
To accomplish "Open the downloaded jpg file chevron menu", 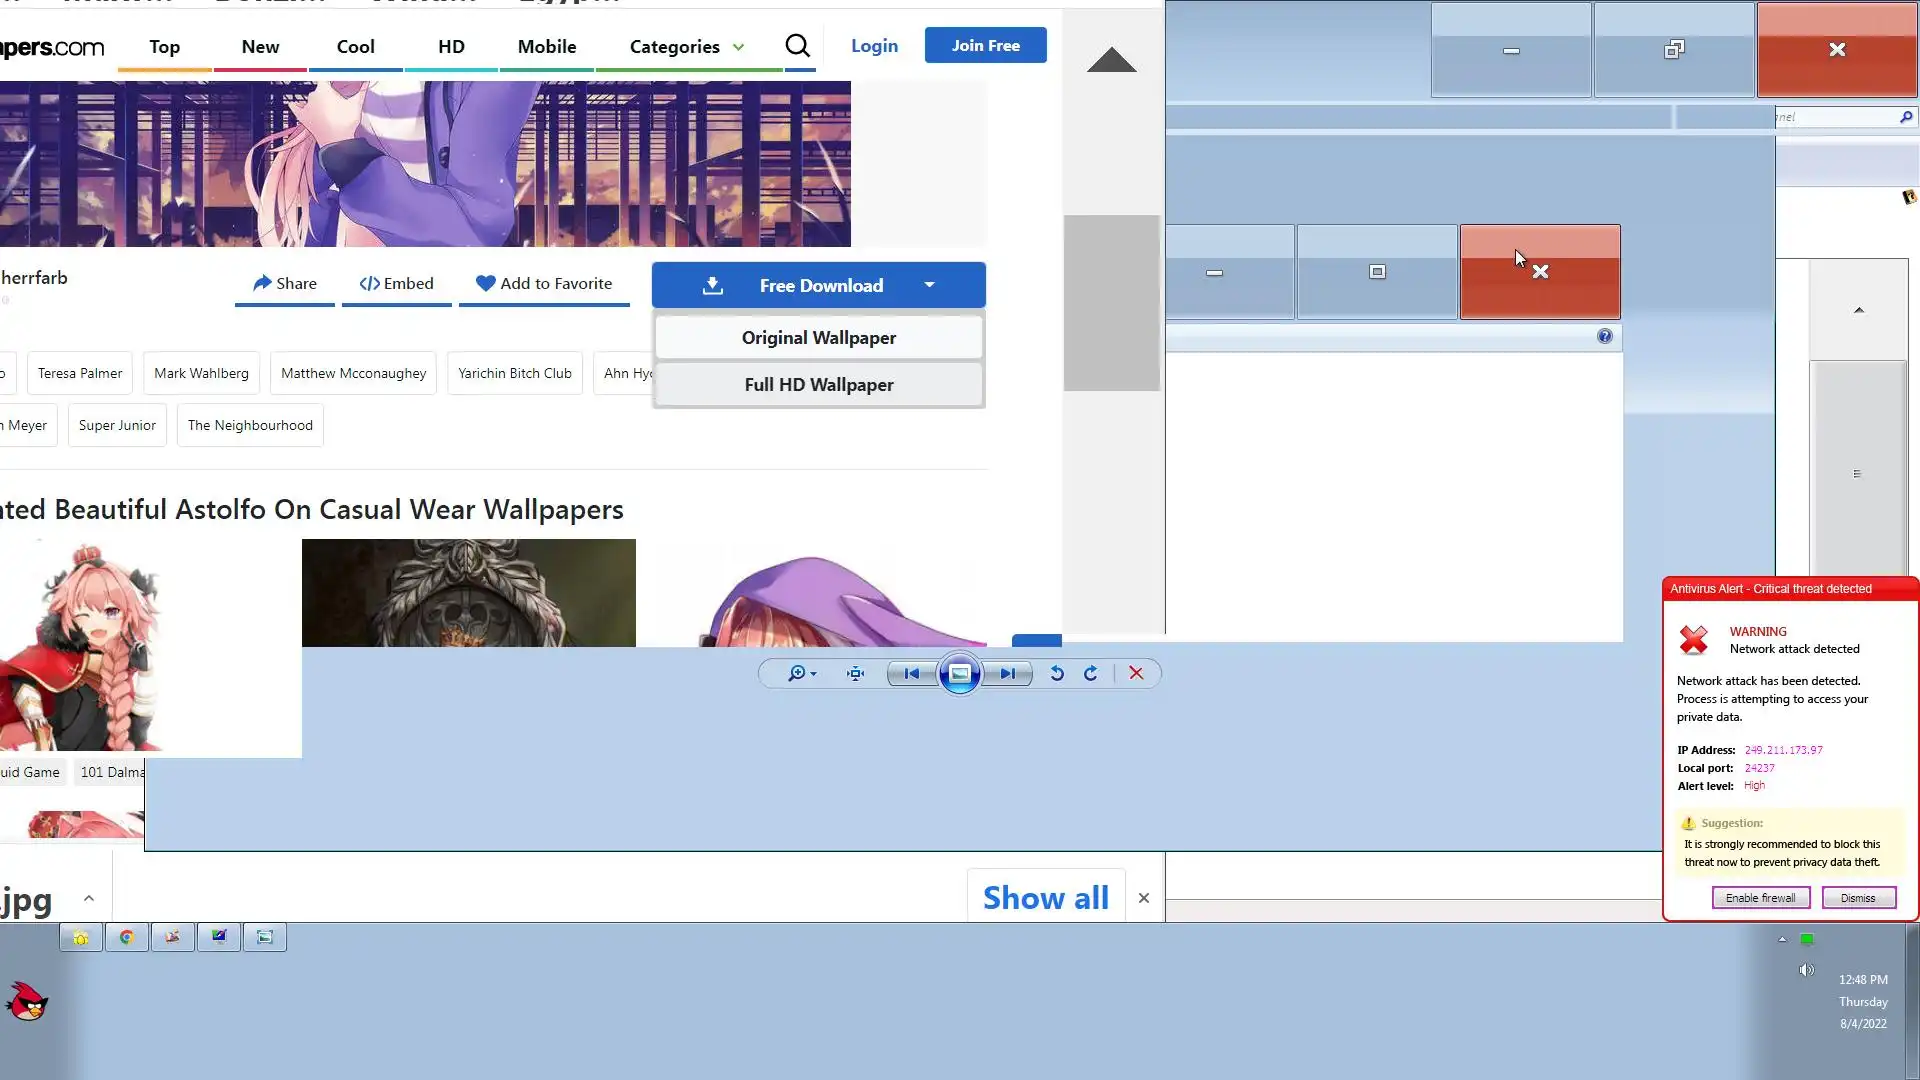I will (89, 898).
